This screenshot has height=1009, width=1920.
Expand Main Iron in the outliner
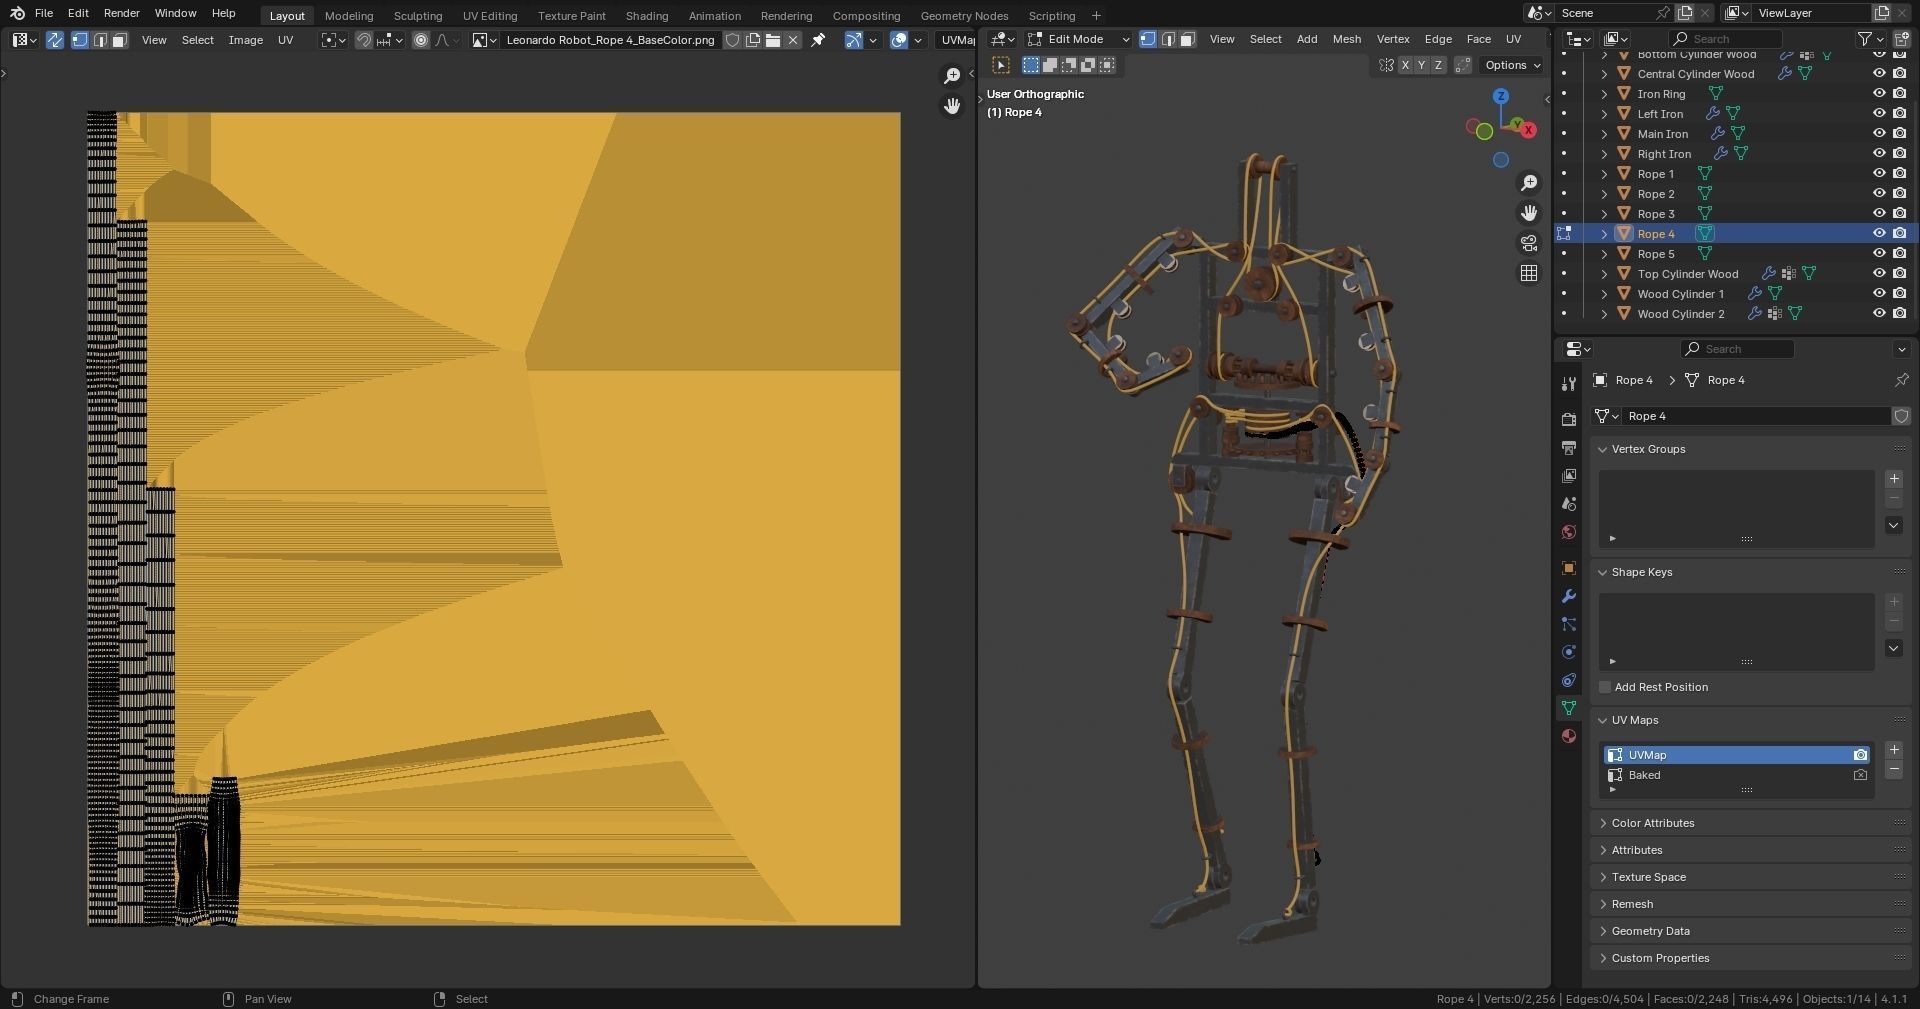[1604, 133]
